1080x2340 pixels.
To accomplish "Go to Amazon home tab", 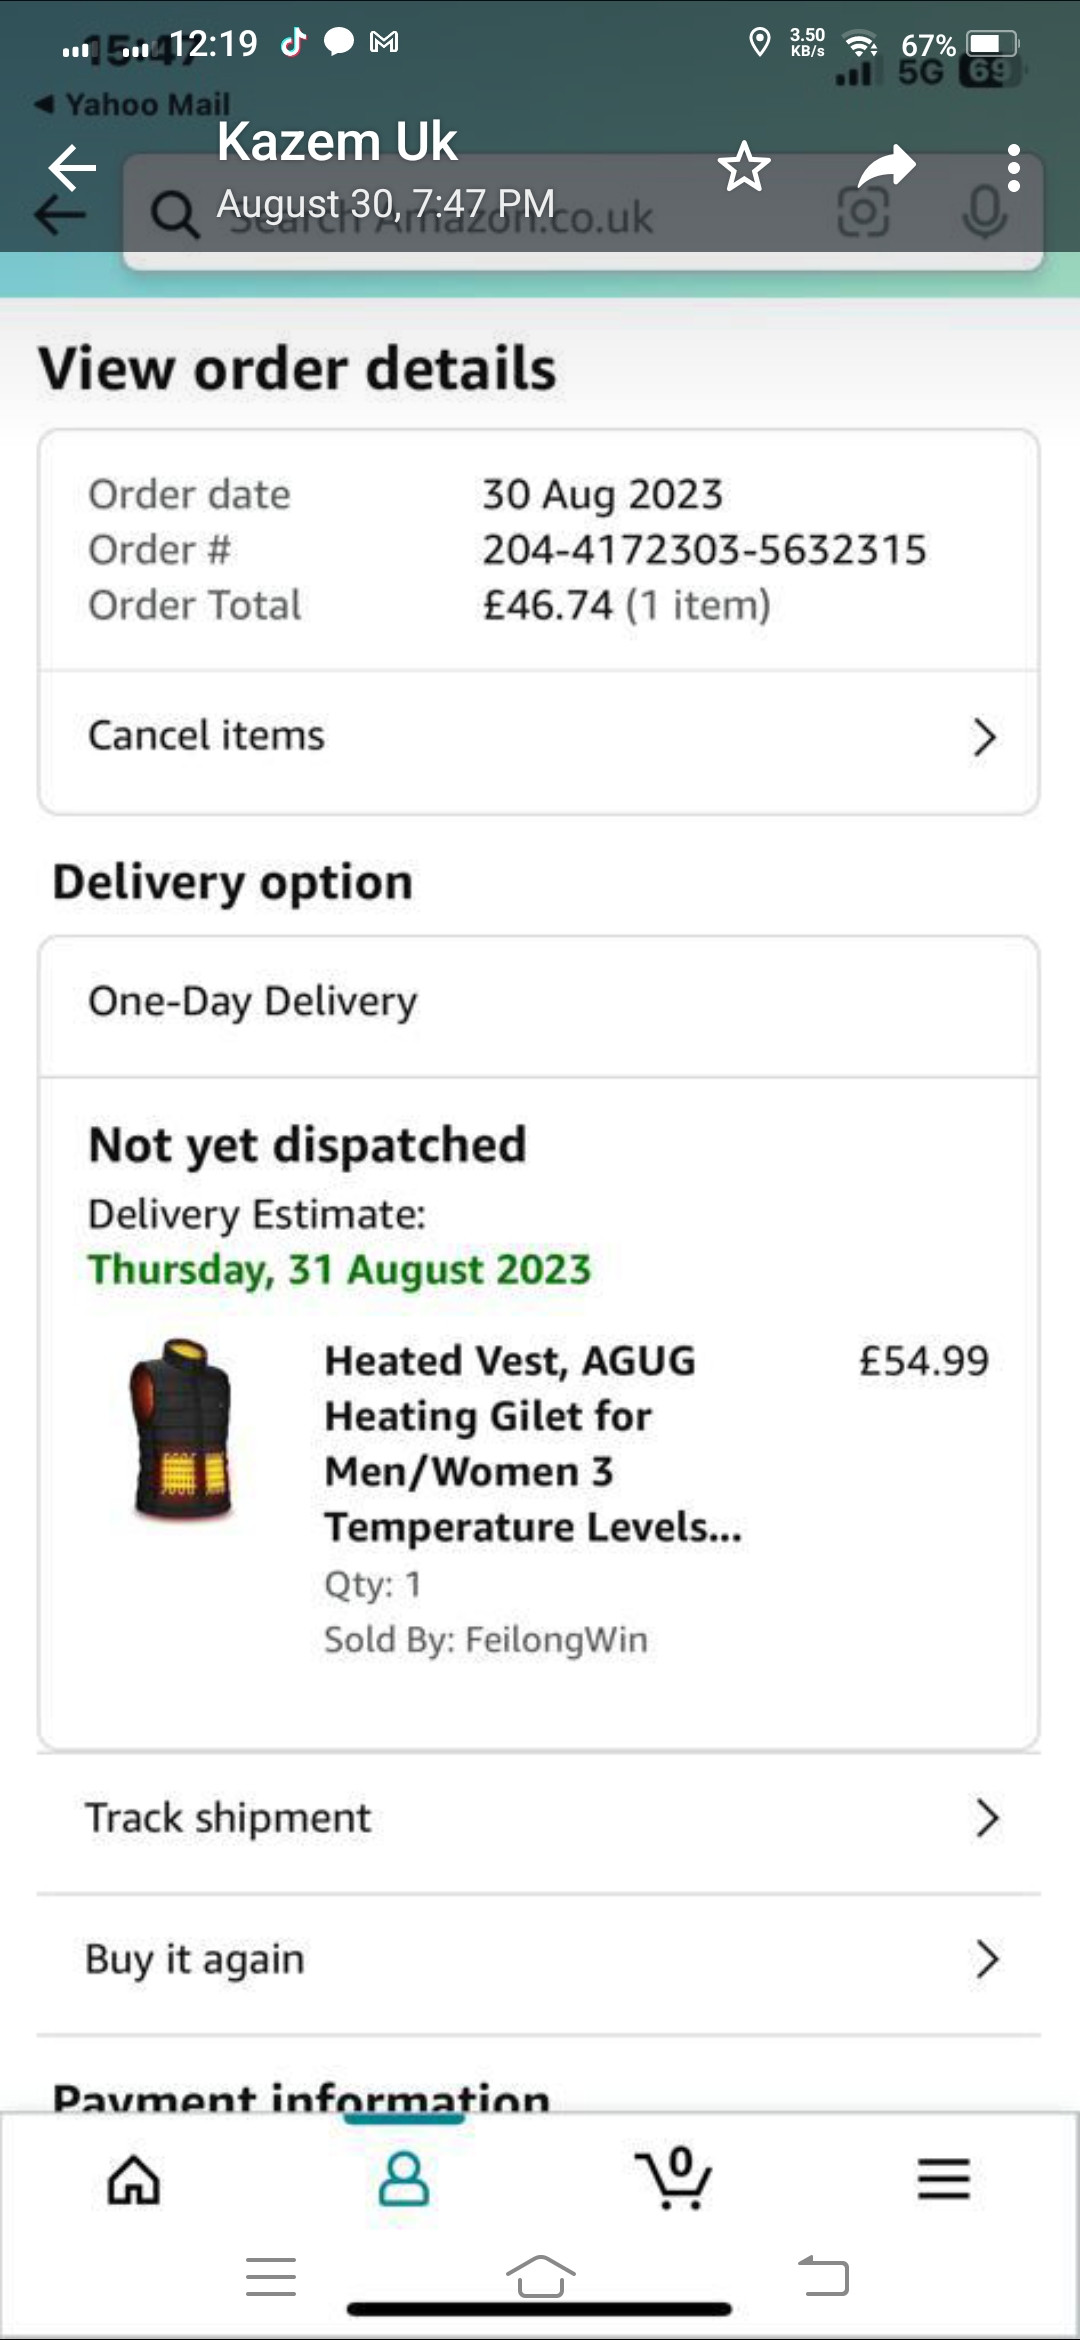I will [x=134, y=2180].
